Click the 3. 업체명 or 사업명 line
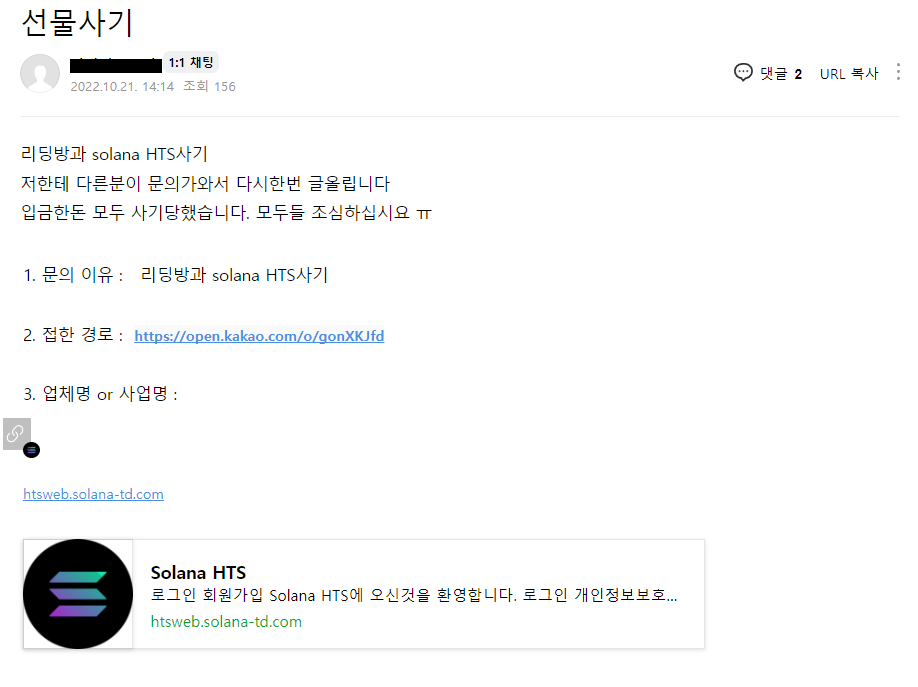The image size is (918, 687). (100, 394)
